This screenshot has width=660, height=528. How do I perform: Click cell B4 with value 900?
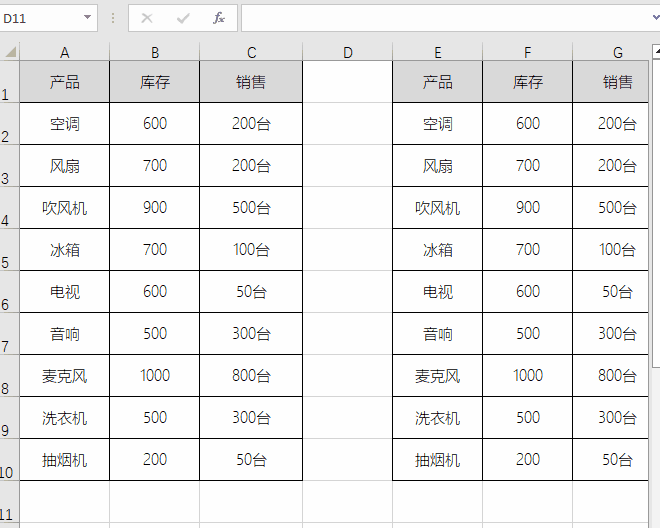tap(154, 208)
